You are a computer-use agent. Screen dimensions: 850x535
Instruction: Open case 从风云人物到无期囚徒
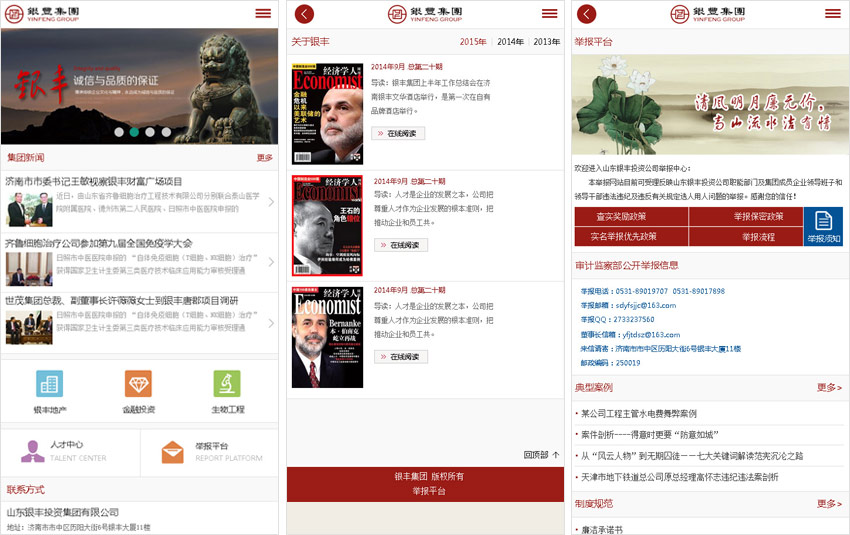(692, 456)
